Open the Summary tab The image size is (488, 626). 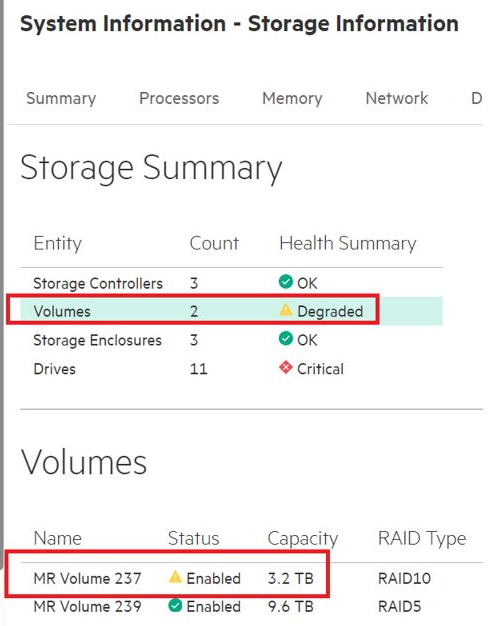[x=61, y=98]
